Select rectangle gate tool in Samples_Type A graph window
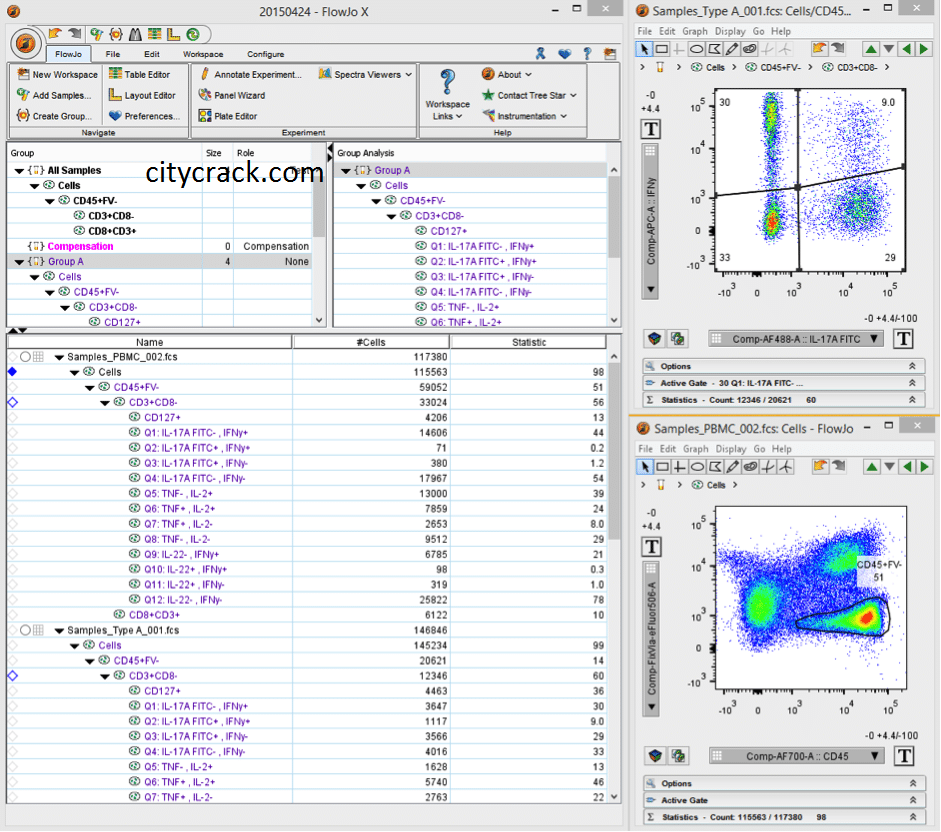Screen dimensions: 941x832 [661, 49]
